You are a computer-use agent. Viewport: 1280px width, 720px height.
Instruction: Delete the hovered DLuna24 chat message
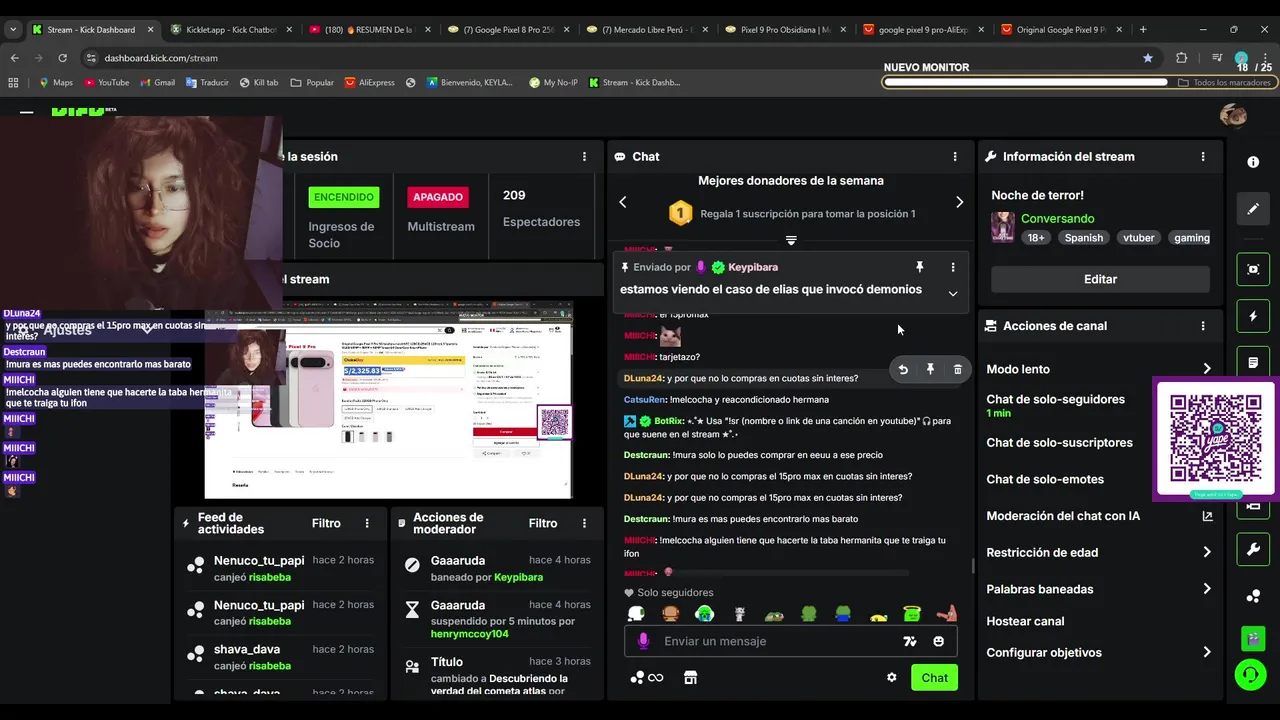[x=957, y=370]
